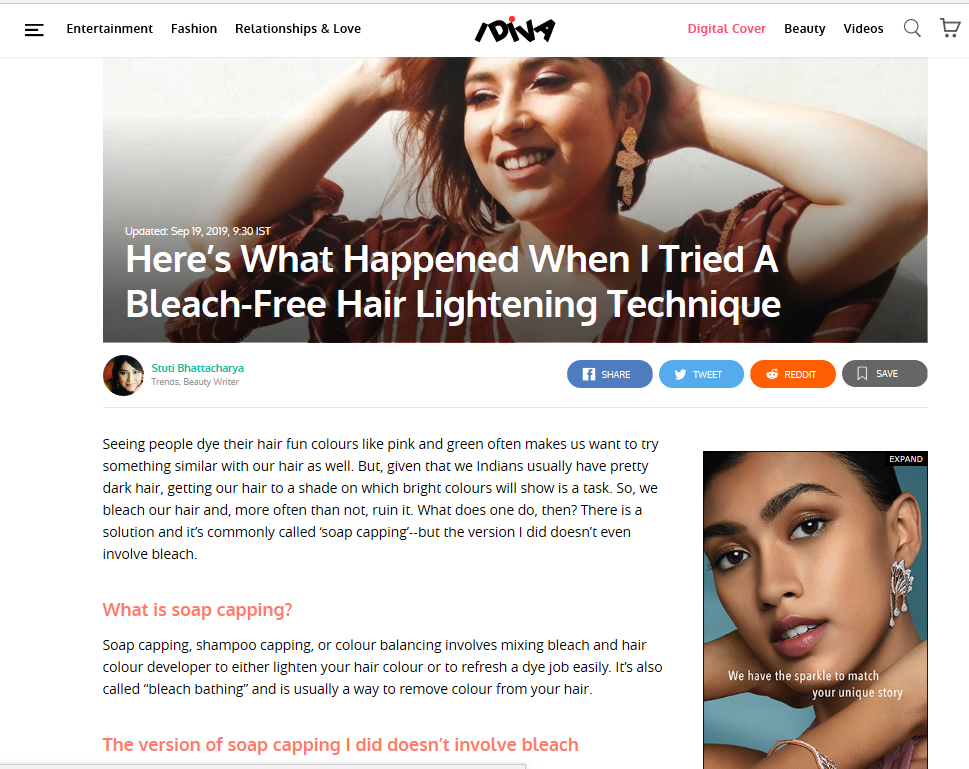The image size is (969, 769).
Task: Open the Videos section
Action: (x=863, y=28)
